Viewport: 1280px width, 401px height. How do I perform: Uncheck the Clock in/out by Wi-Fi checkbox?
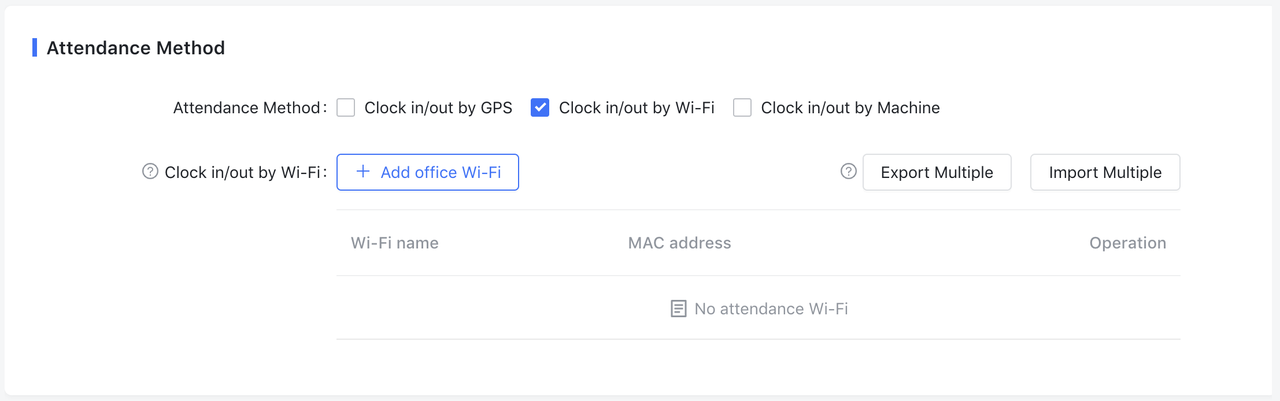[540, 108]
